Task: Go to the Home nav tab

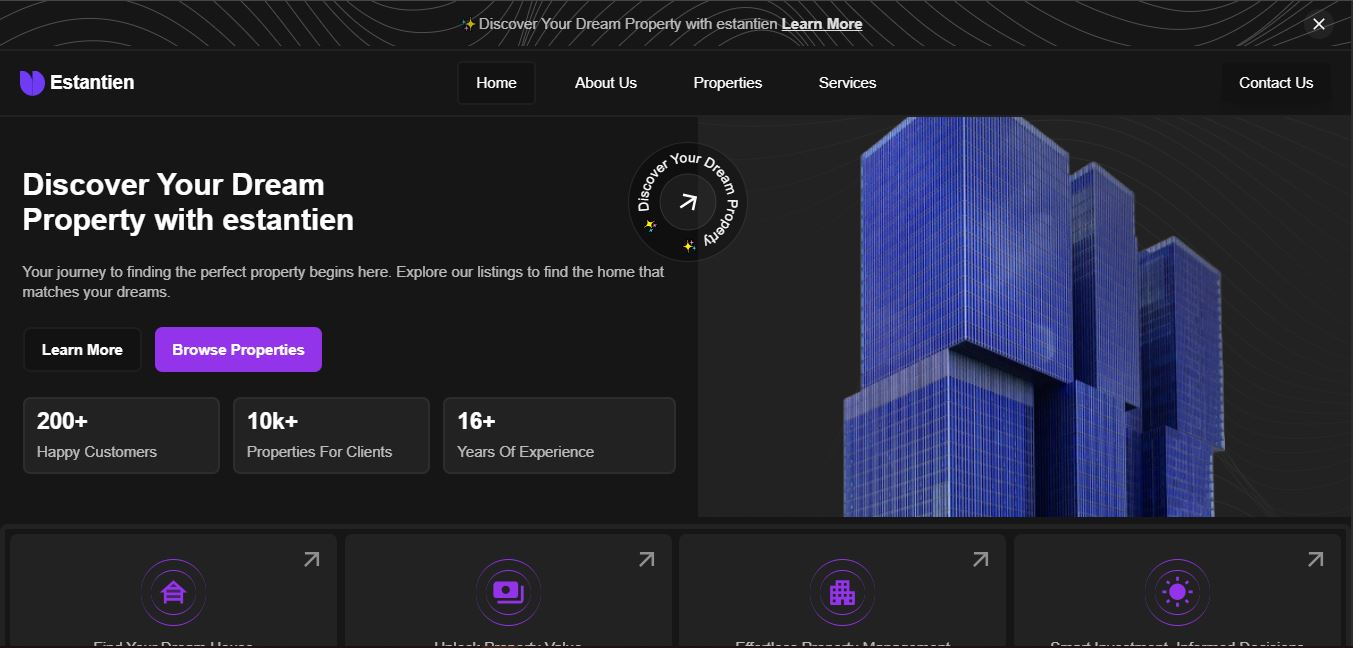Action: tap(496, 83)
